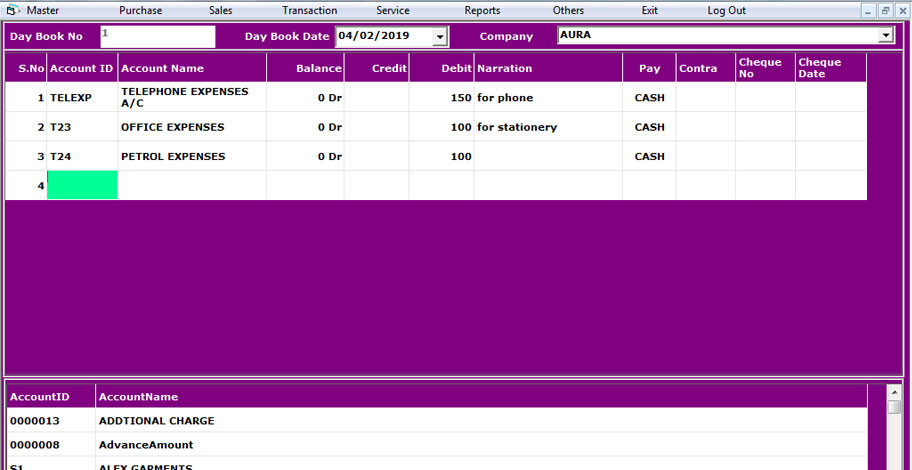Click the Contra column header
The image size is (912, 470).
[x=706, y=68]
